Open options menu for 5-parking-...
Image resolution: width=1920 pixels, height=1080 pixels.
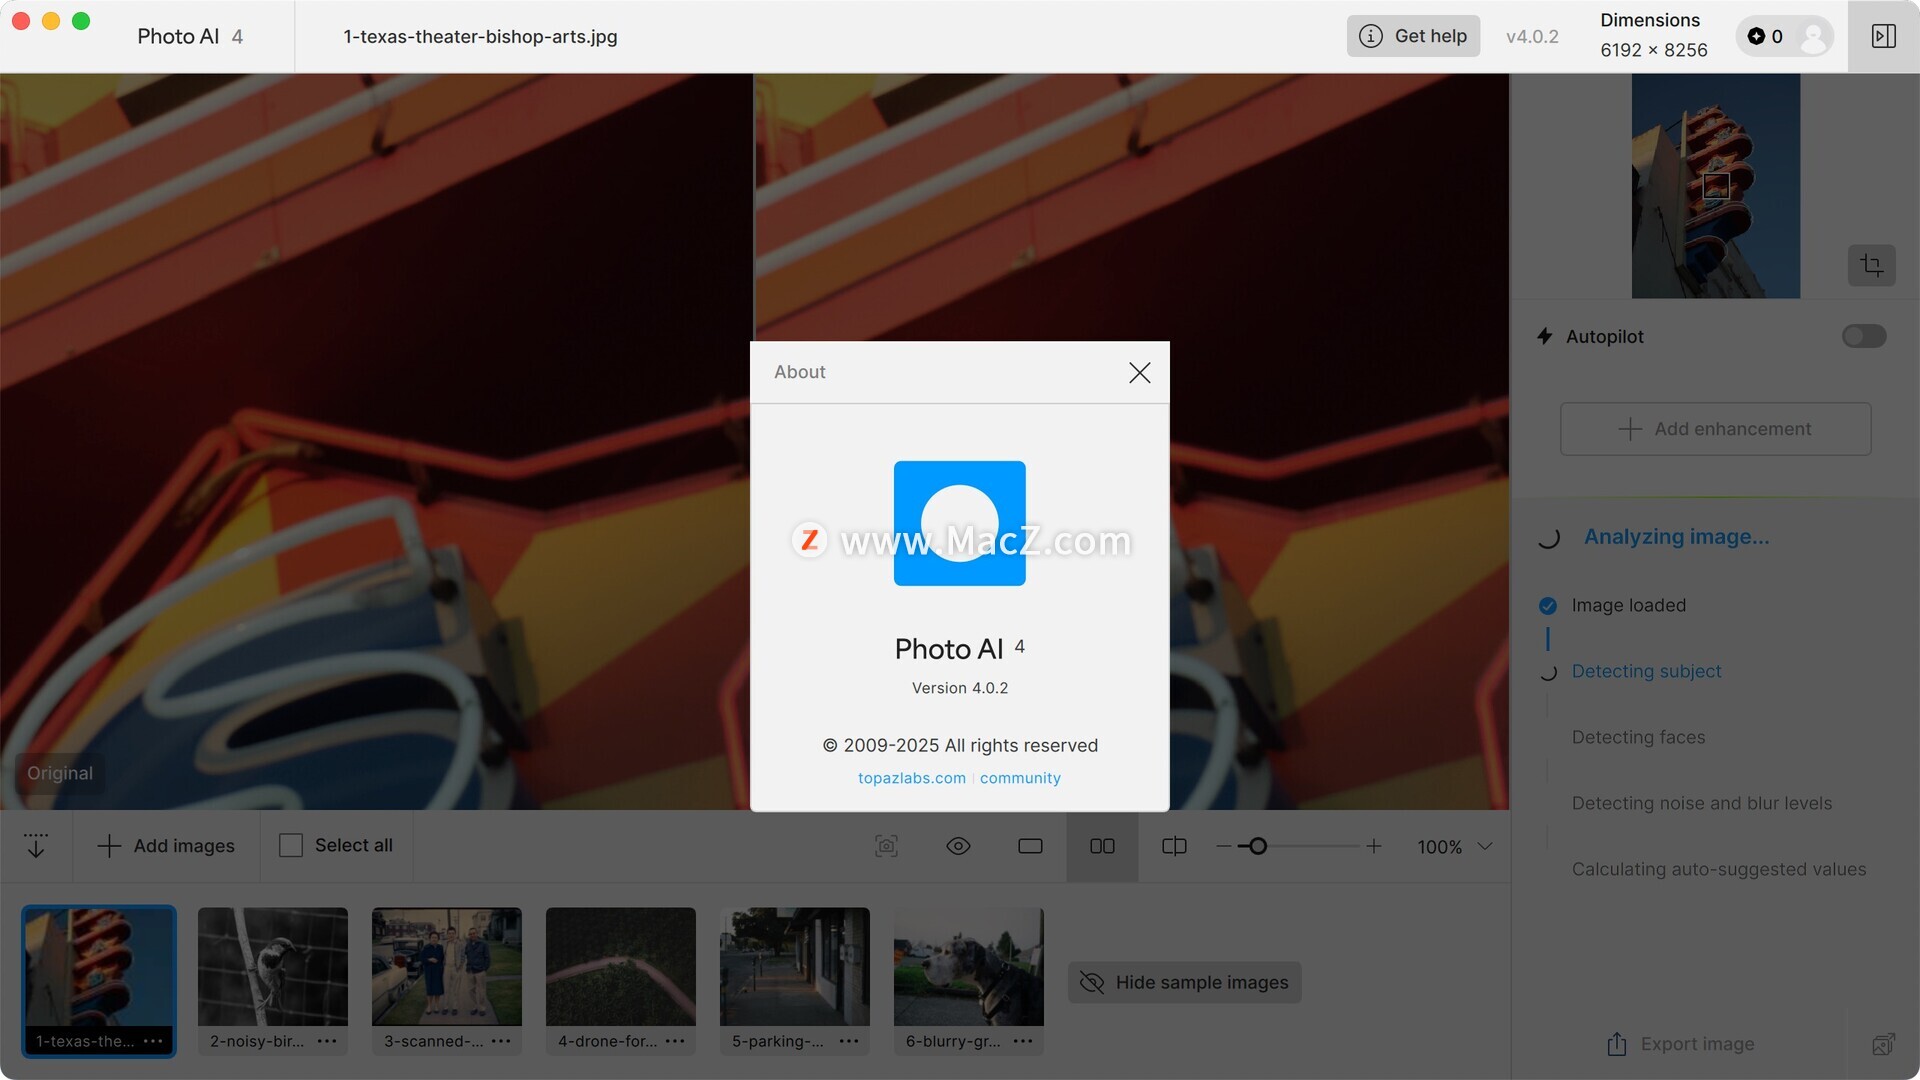click(849, 1041)
